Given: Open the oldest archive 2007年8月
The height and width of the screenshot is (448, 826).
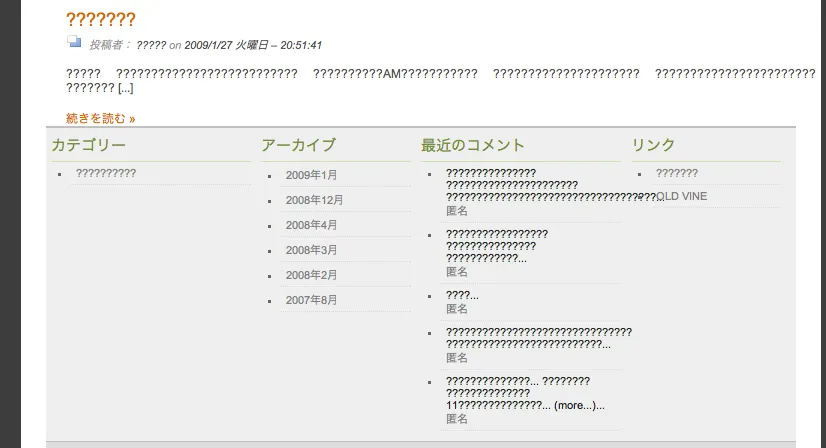Looking at the screenshot, I should click(x=311, y=300).
